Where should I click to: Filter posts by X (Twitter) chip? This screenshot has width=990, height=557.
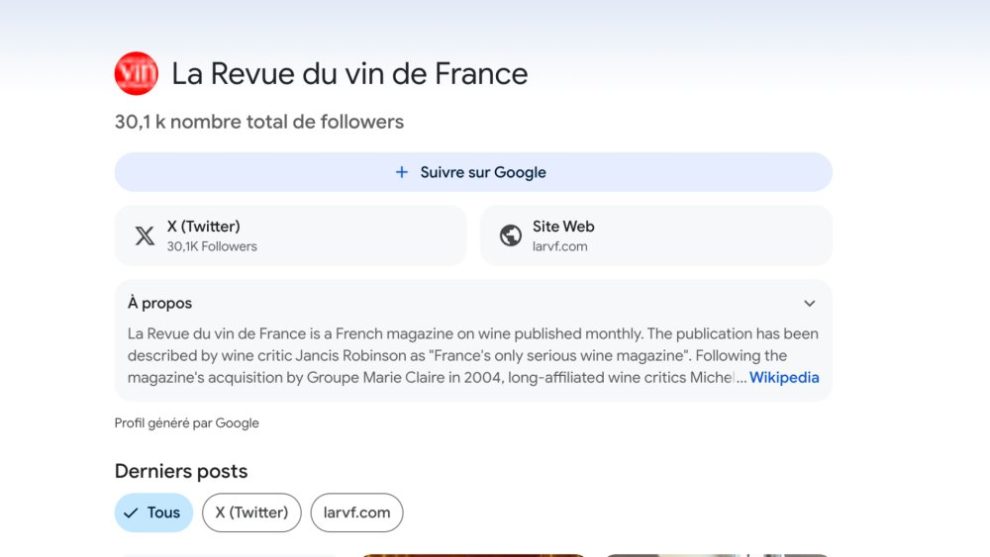pos(251,513)
